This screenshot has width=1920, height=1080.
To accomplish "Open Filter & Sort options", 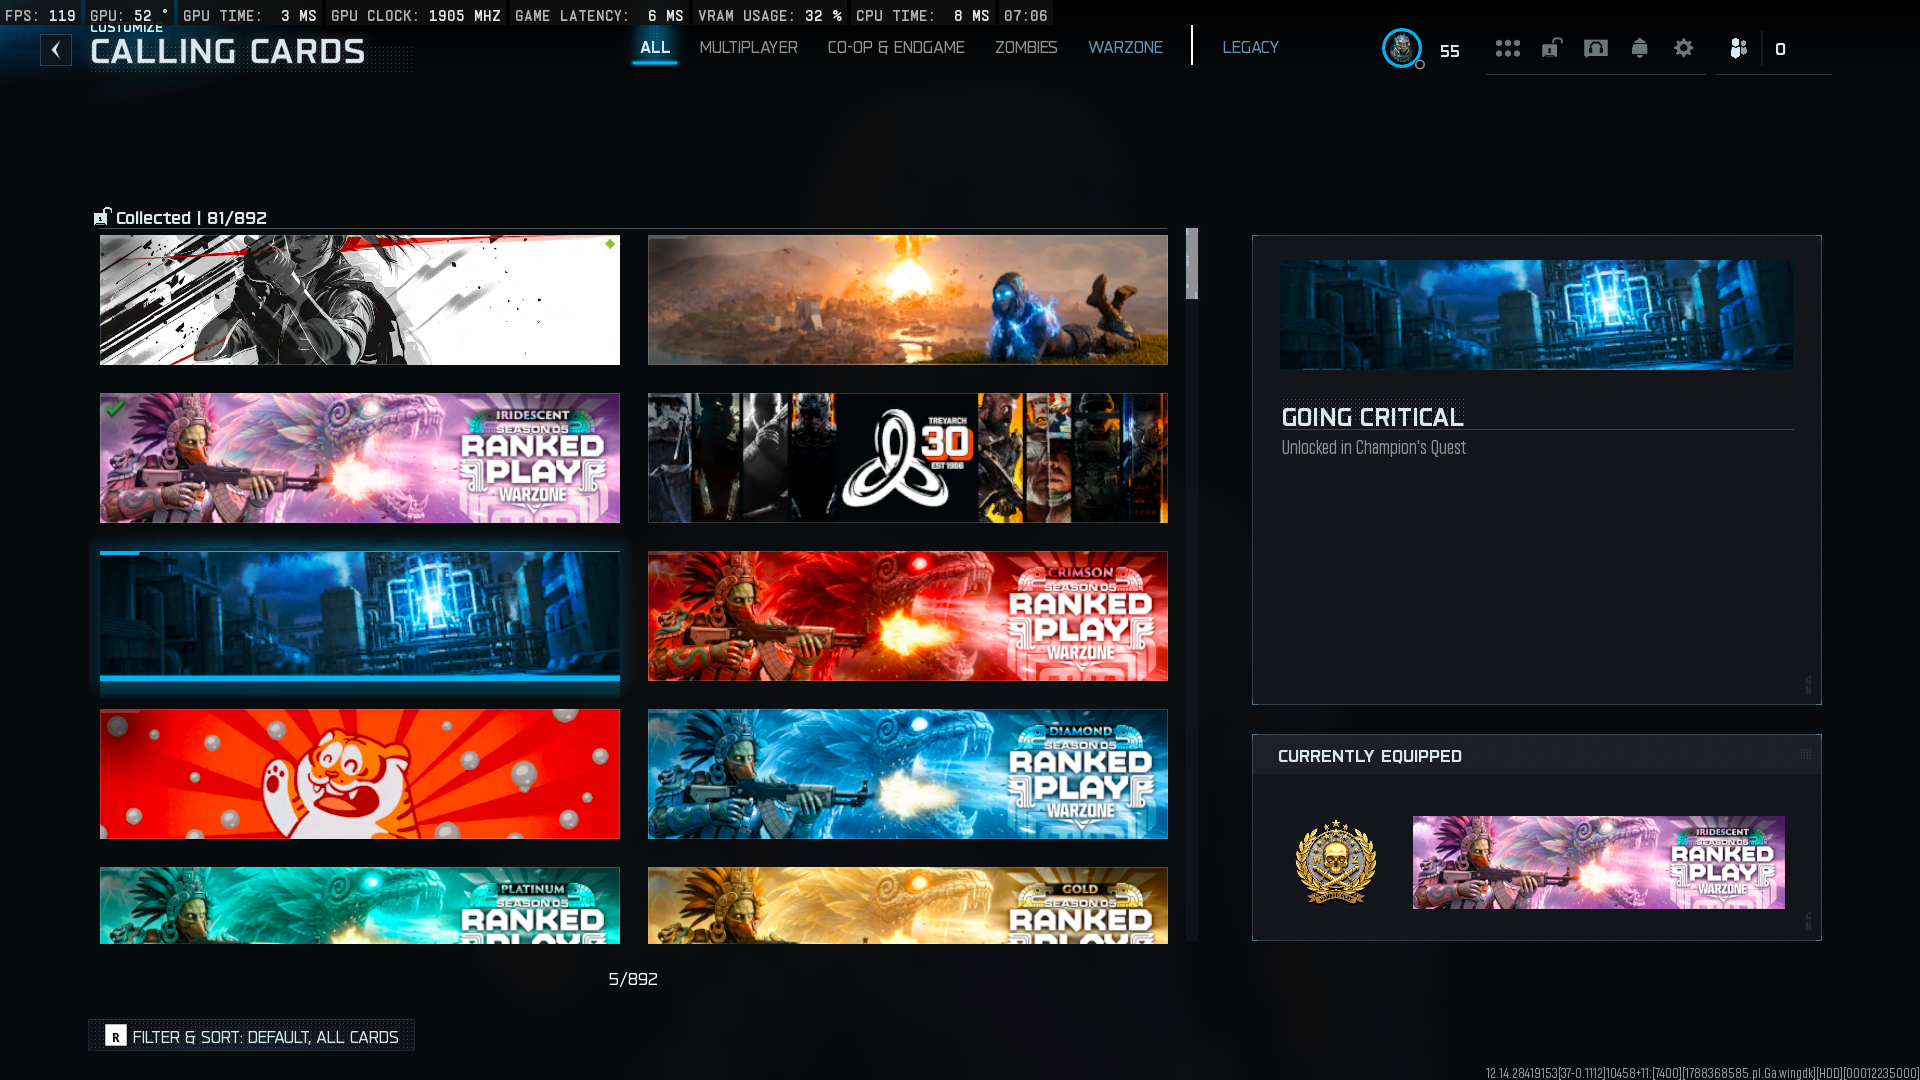I will [252, 1036].
